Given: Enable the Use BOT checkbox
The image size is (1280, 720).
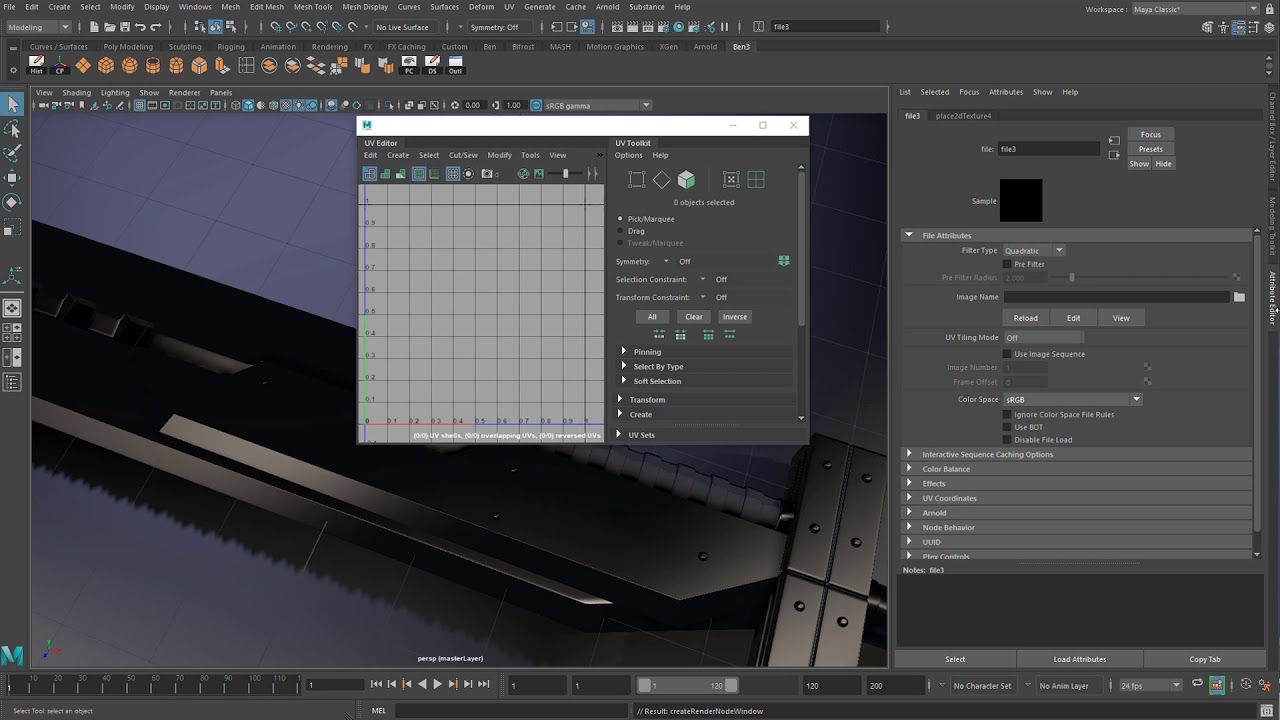Looking at the screenshot, I should tap(1007, 427).
